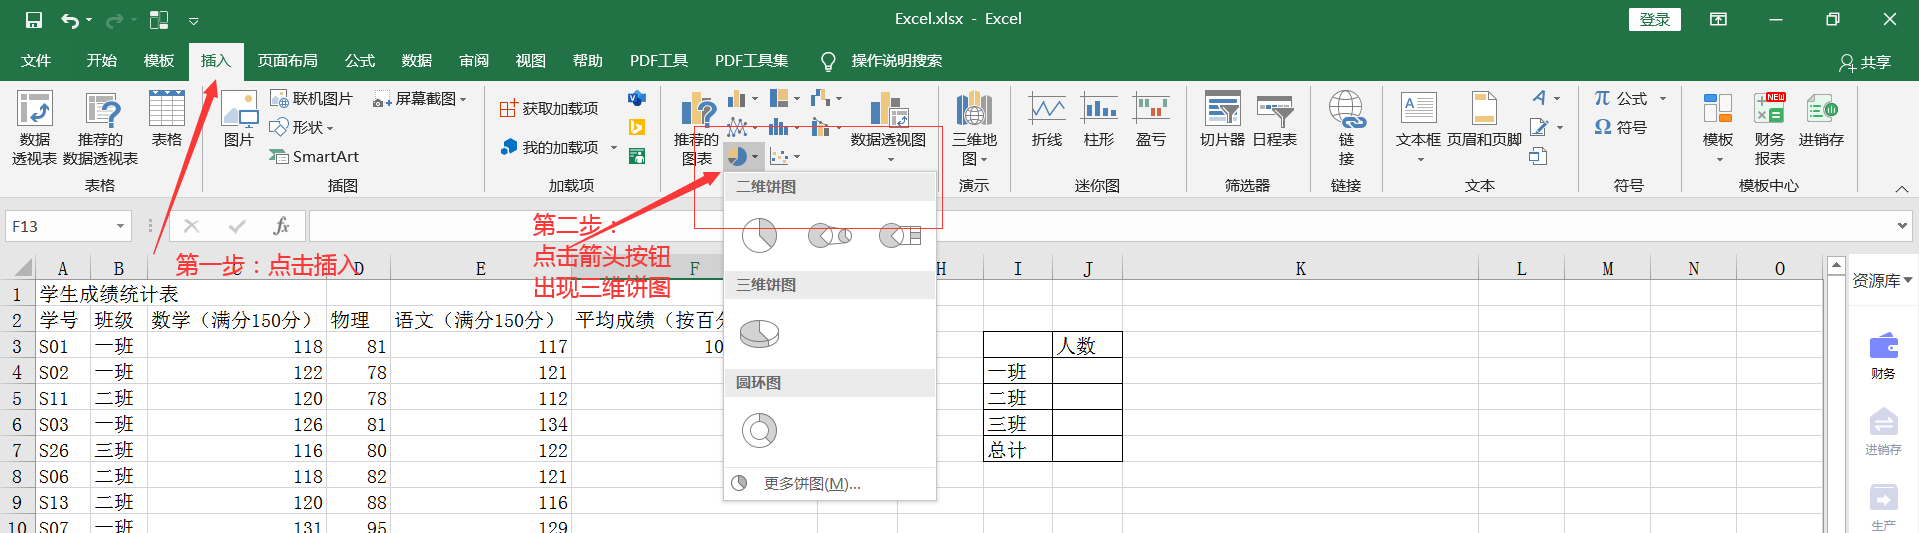Click the Save icon in quick access toolbar
This screenshot has width=1919, height=533.
tap(34, 19)
